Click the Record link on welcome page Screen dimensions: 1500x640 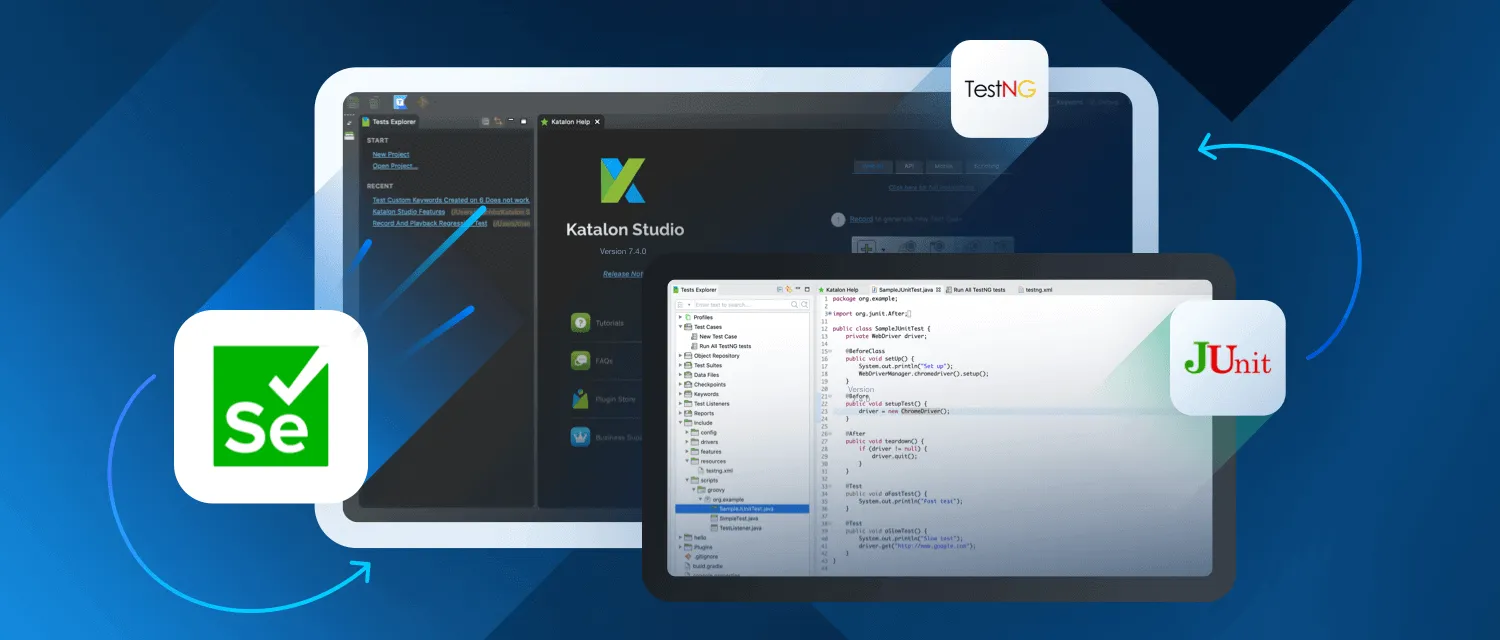(x=860, y=219)
